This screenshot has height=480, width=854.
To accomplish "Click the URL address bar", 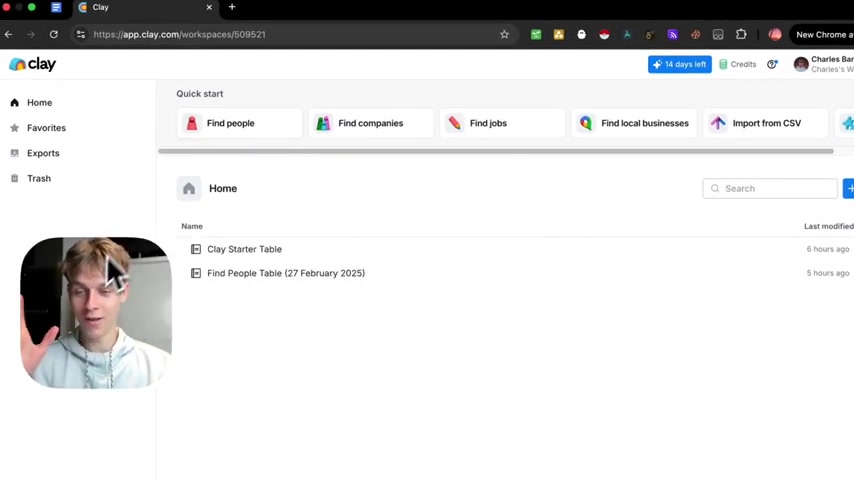I will [x=294, y=34].
